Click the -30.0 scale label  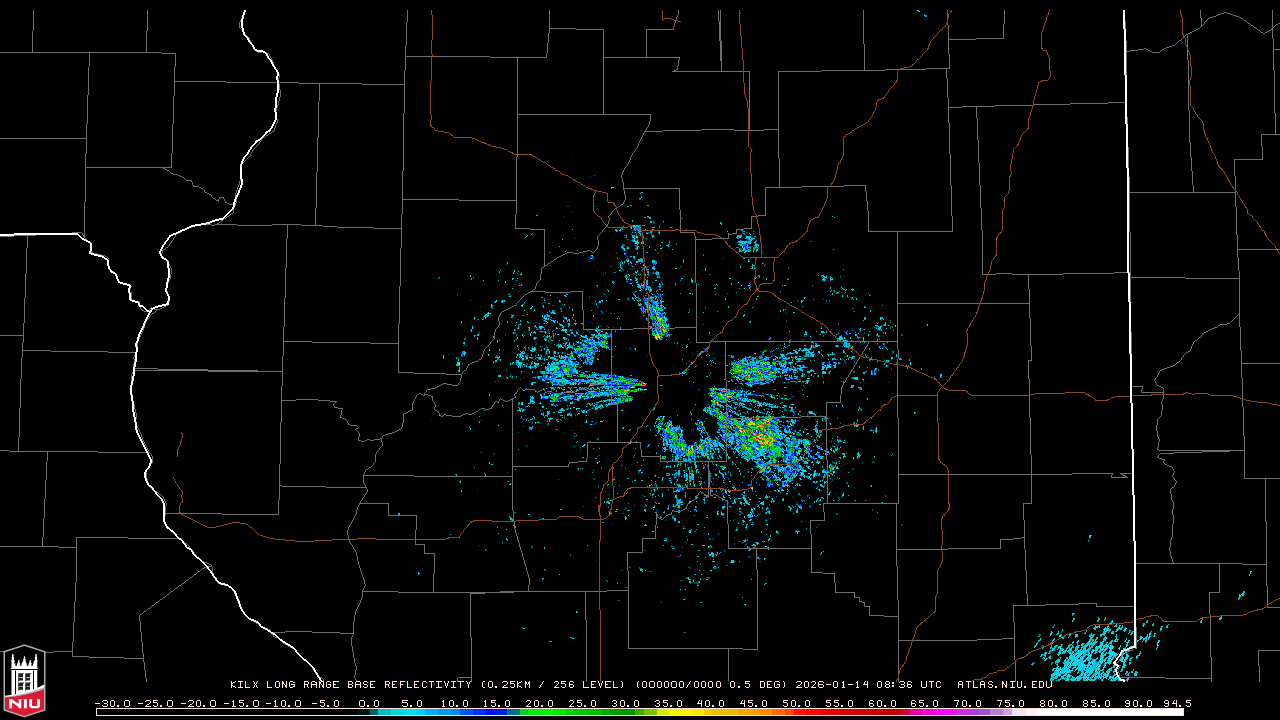click(x=111, y=703)
